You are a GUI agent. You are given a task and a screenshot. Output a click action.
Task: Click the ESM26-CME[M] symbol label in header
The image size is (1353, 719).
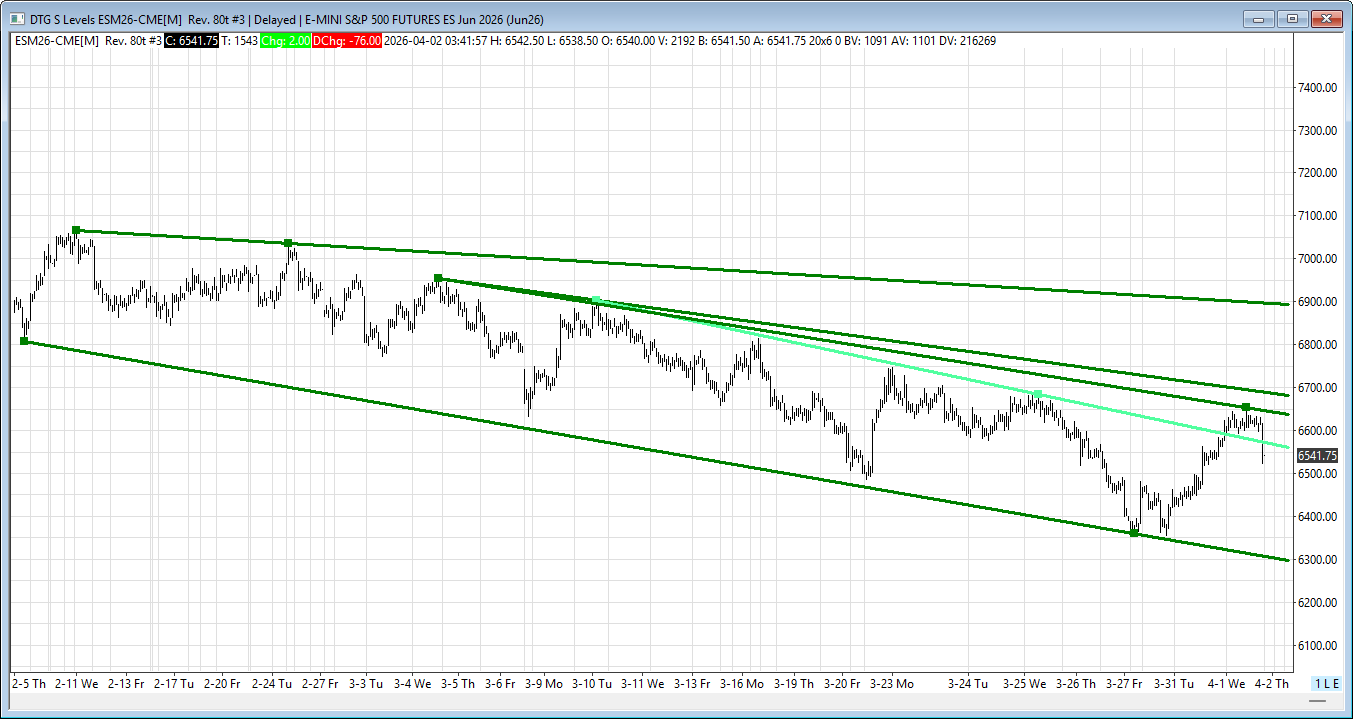(x=56, y=41)
